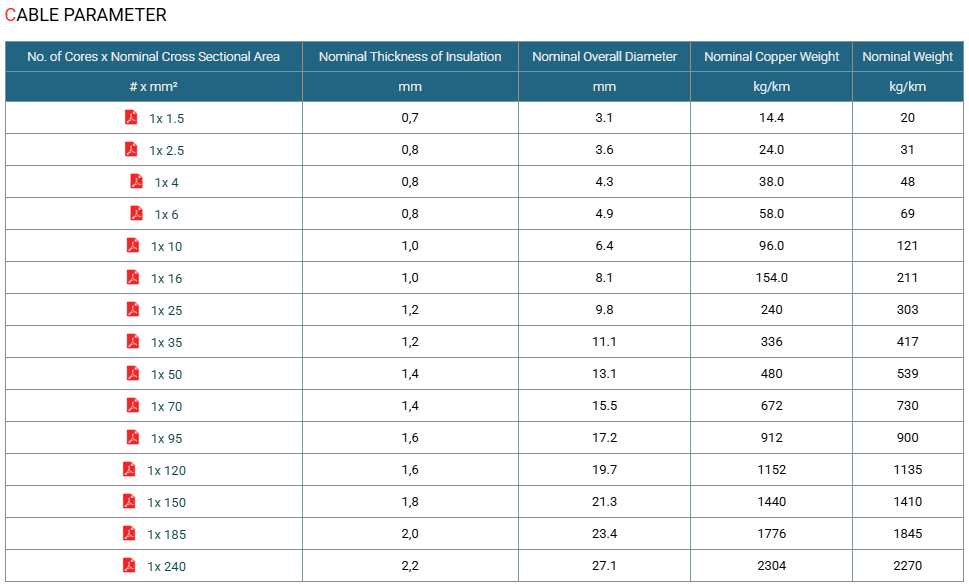Select the PDF icon beside 1x 70

coord(133,406)
